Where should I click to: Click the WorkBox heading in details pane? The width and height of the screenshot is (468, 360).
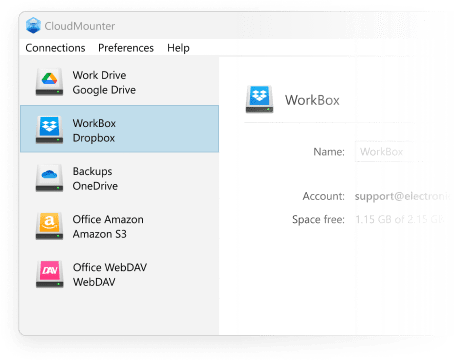(x=312, y=100)
